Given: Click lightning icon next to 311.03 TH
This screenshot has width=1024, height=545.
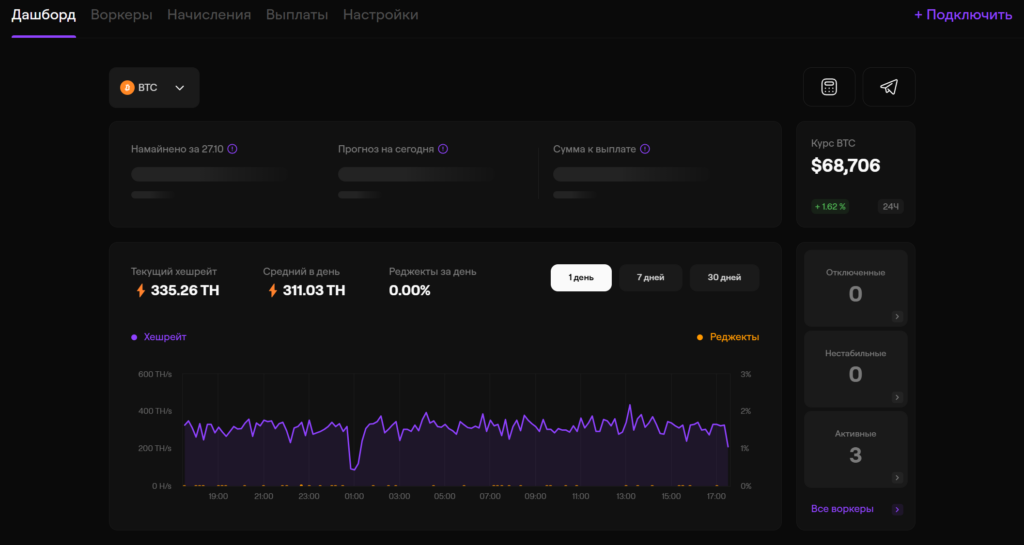Looking at the screenshot, I should [272, 291].
